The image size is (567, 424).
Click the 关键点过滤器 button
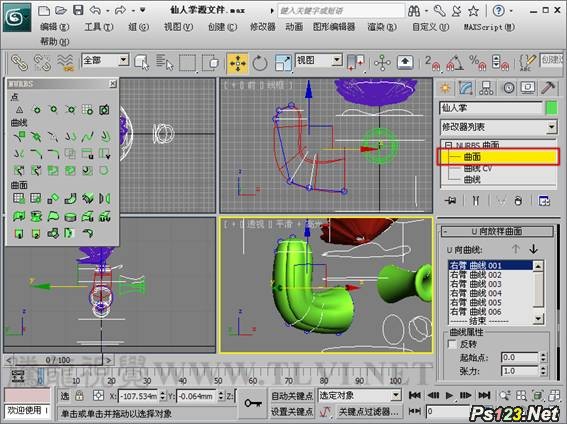click(x=368, y=411)
